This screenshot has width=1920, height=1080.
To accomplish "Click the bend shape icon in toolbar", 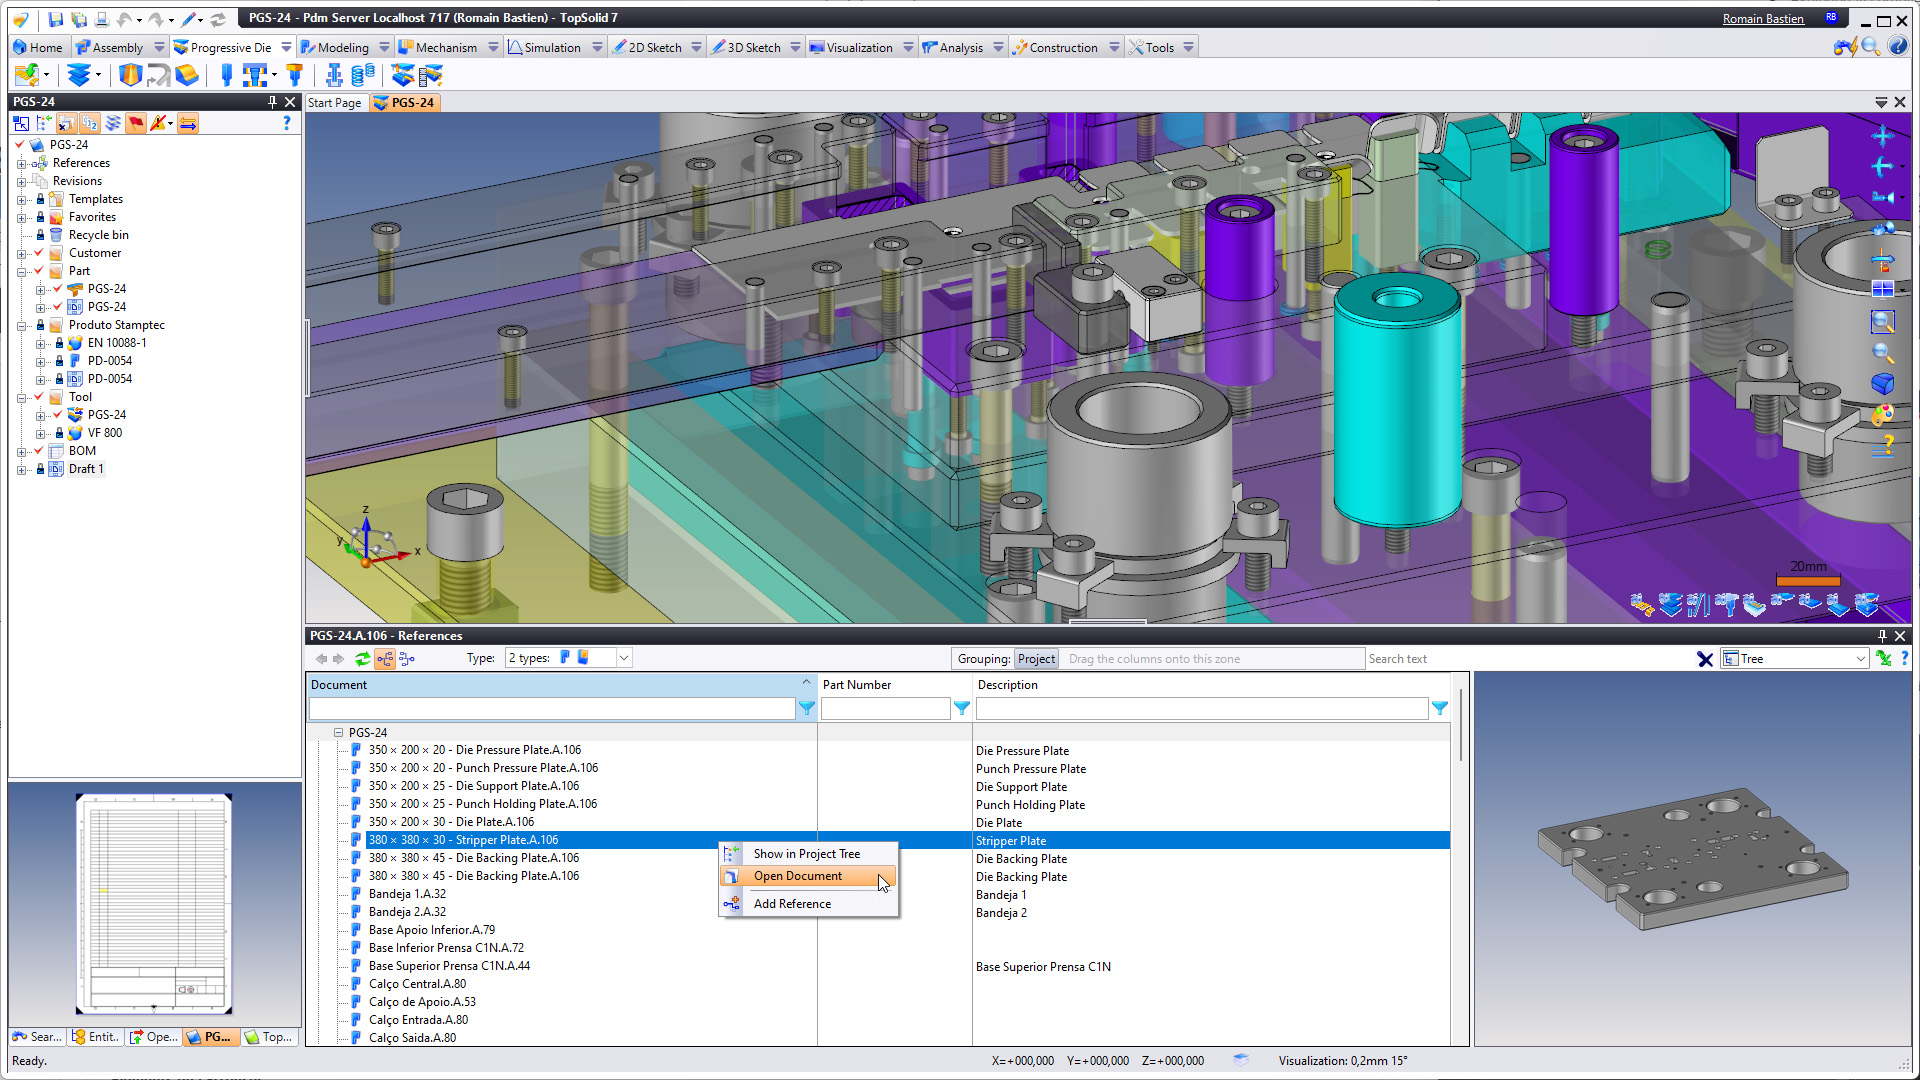I will pos(158,75).
